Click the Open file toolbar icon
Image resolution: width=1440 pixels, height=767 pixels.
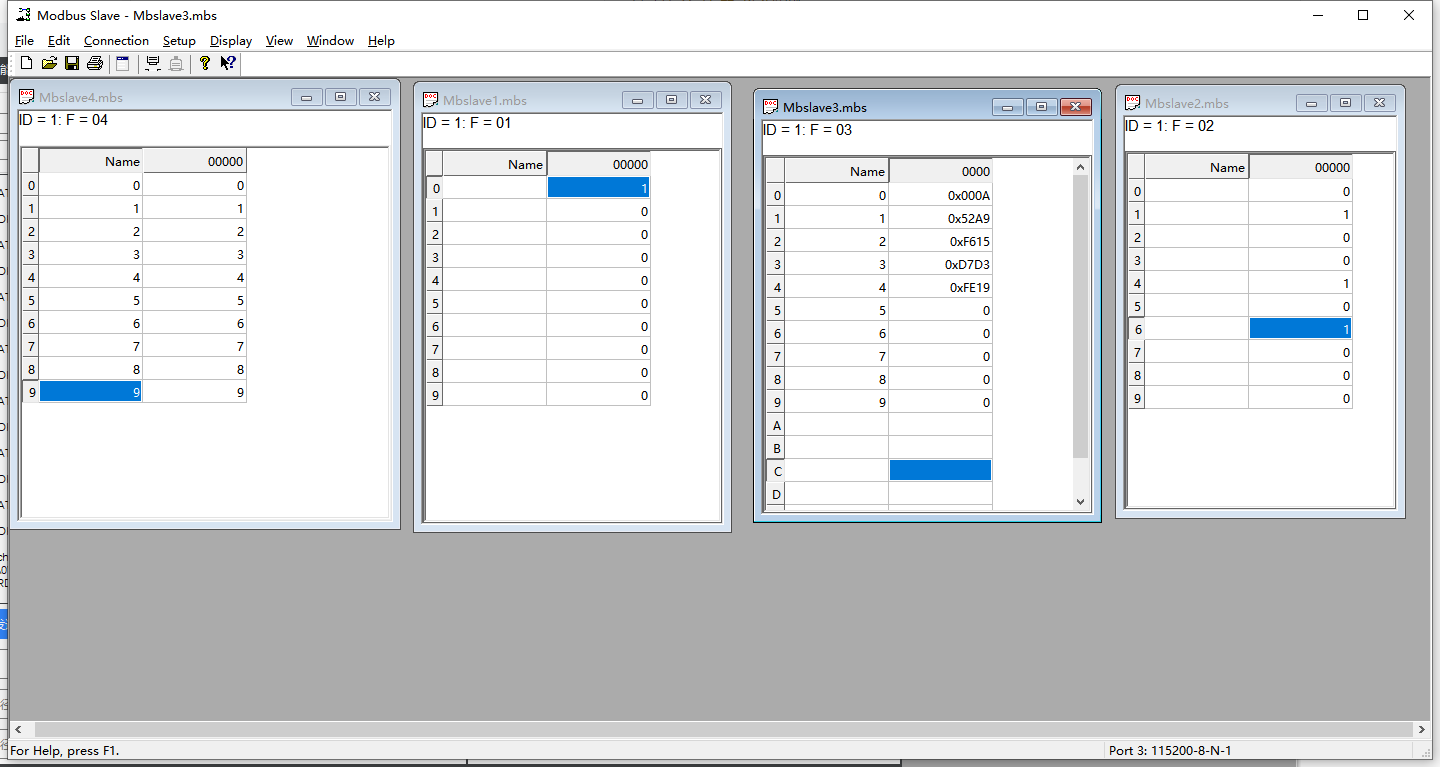49,63
